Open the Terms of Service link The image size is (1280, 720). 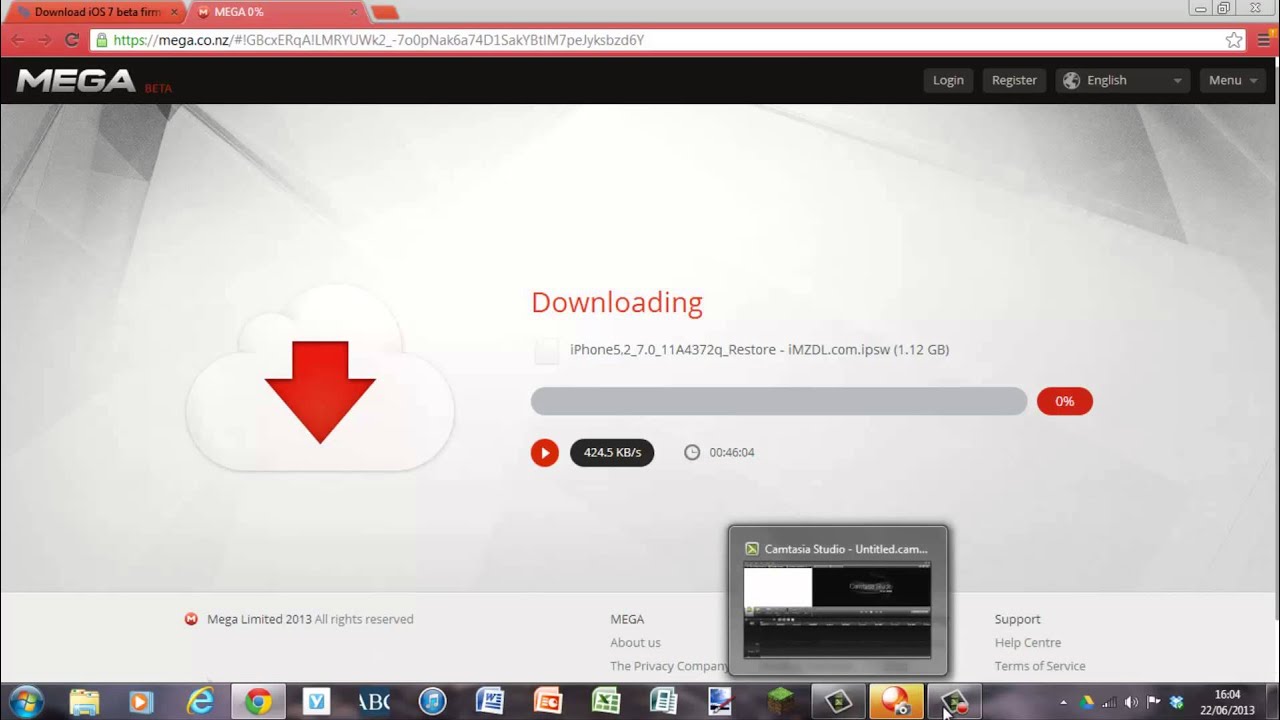[x=1040, y=666]
